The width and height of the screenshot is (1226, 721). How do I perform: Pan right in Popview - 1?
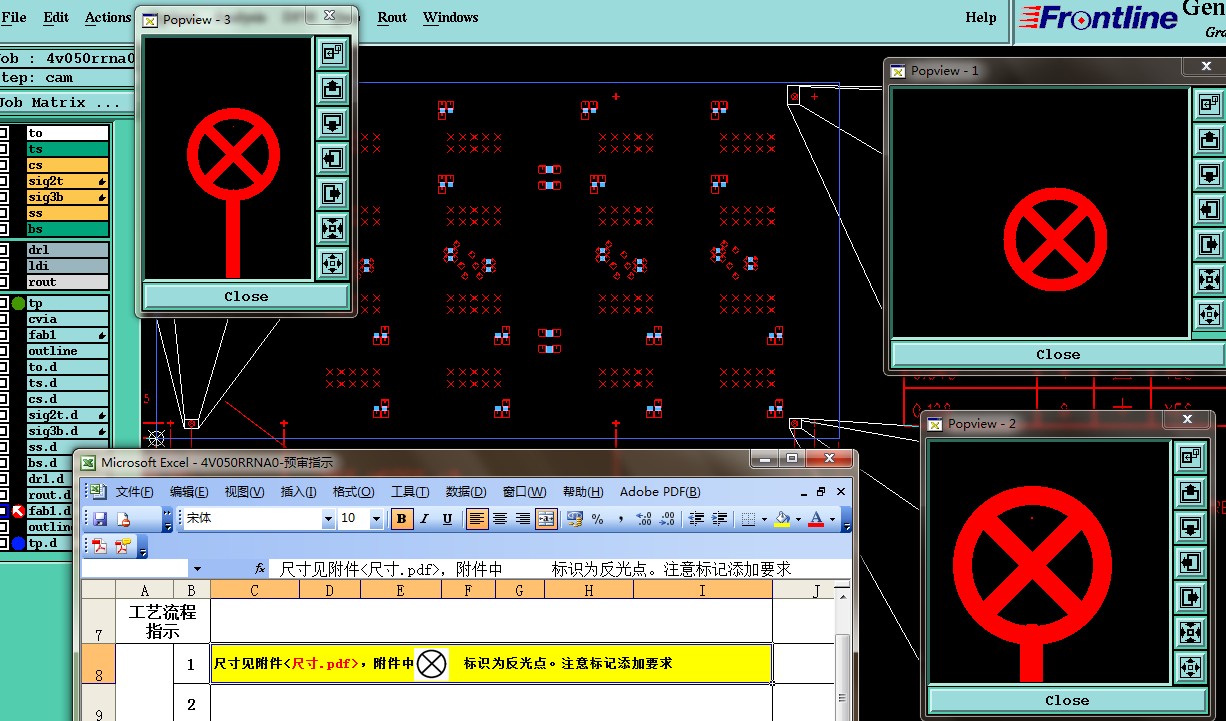pyautogui.click(x=1209, y=244)
